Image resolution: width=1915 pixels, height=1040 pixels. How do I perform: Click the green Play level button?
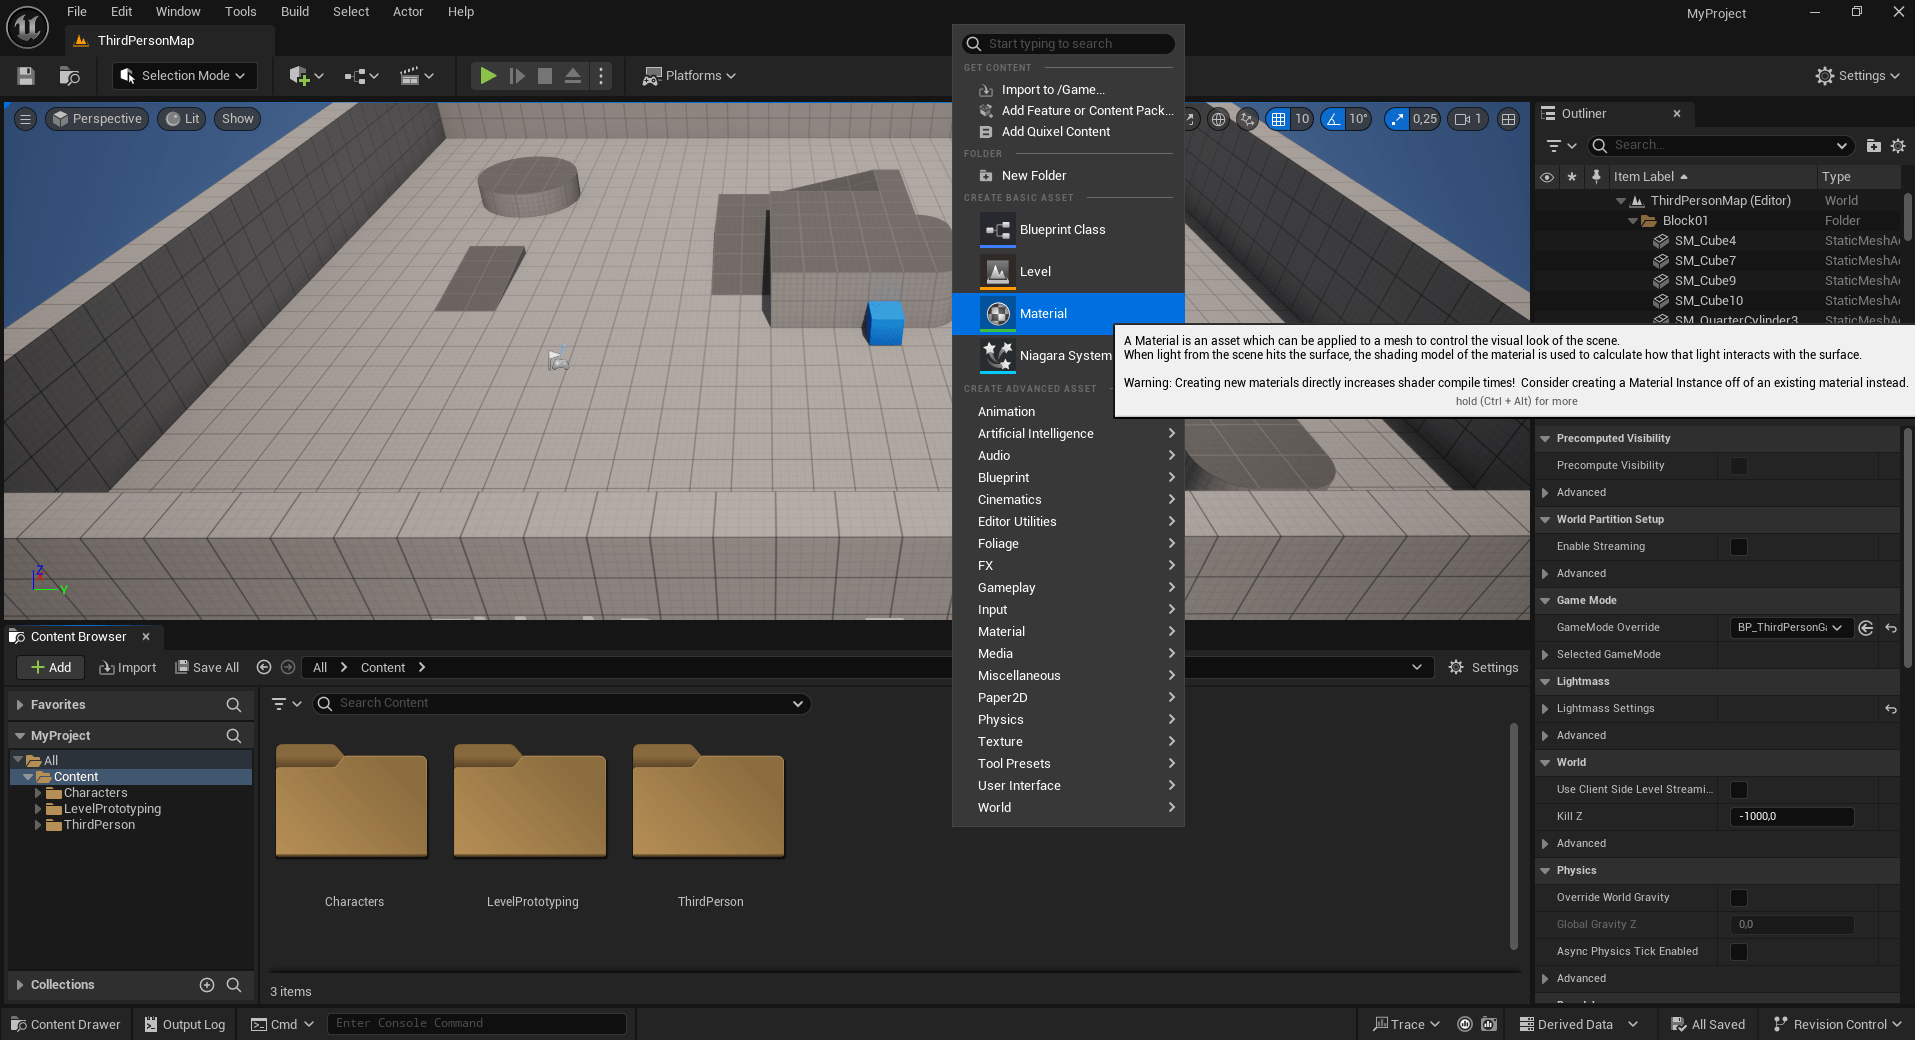point(487,76)
